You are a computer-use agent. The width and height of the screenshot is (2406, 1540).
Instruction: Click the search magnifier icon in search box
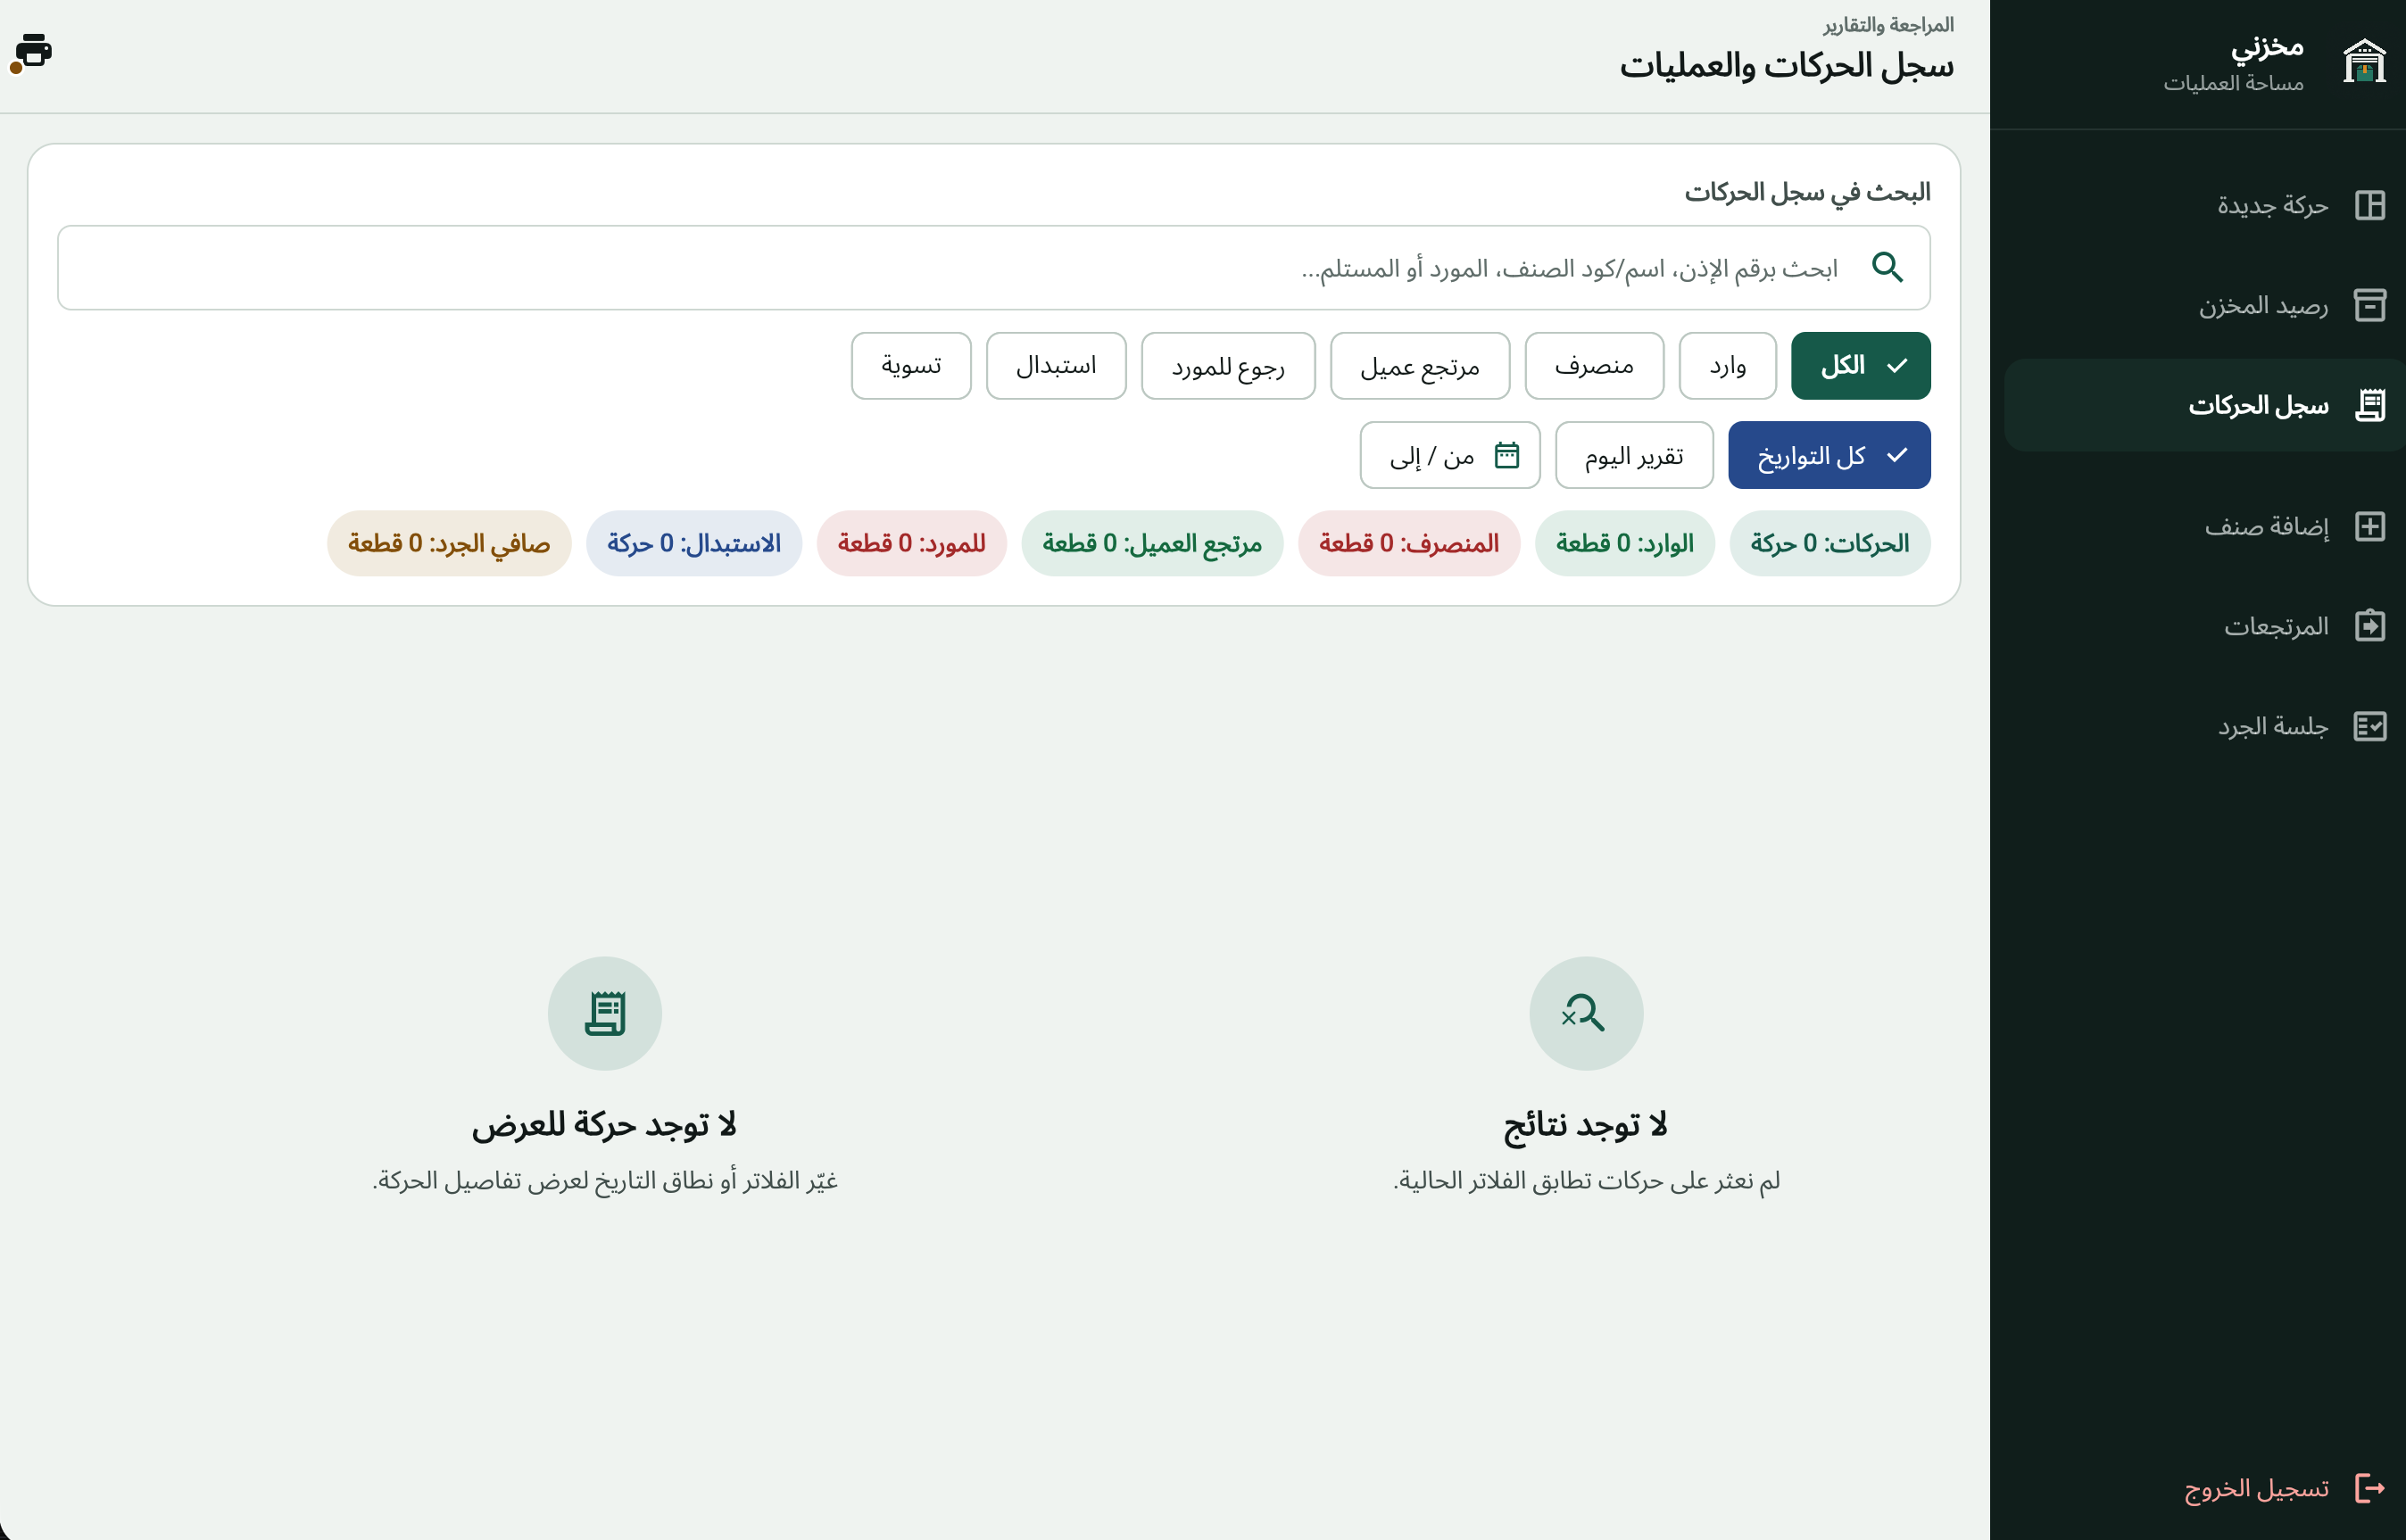(1887, 267)
